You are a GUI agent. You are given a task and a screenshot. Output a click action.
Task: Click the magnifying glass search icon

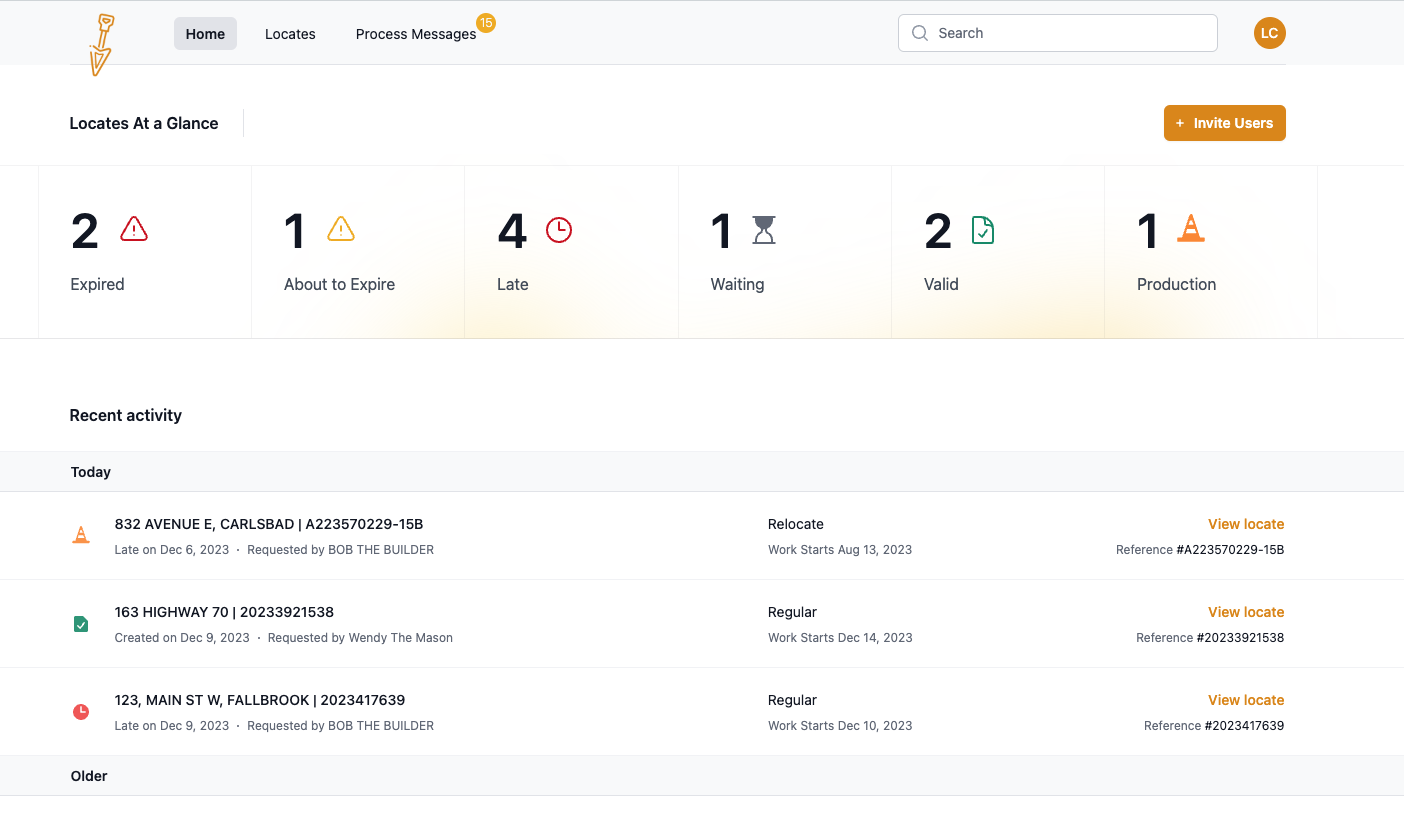(920, 33)
